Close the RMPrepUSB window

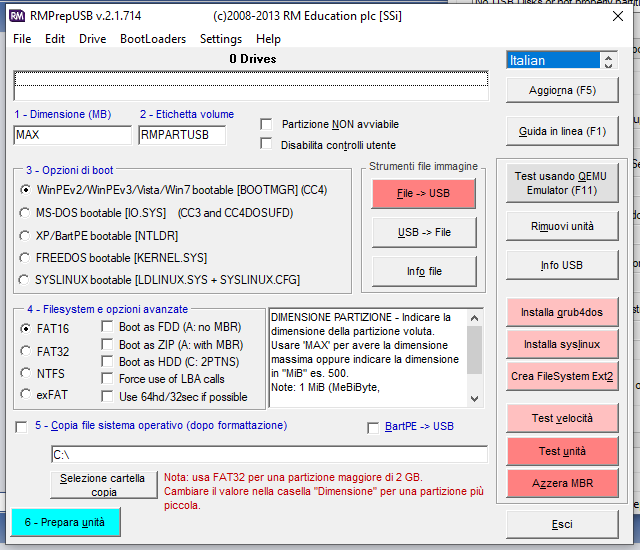(x=618, y=16)
